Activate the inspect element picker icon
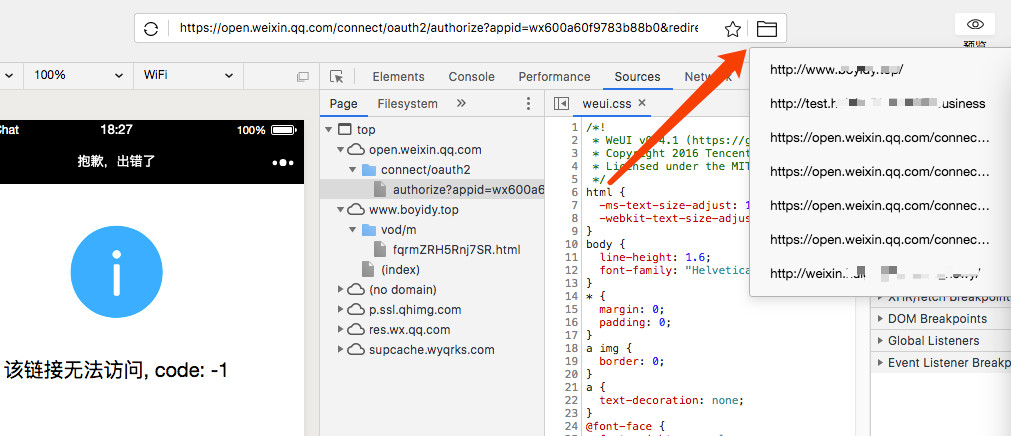The height and width of the screenshot is (436, 1011). [x=337, y=77]
